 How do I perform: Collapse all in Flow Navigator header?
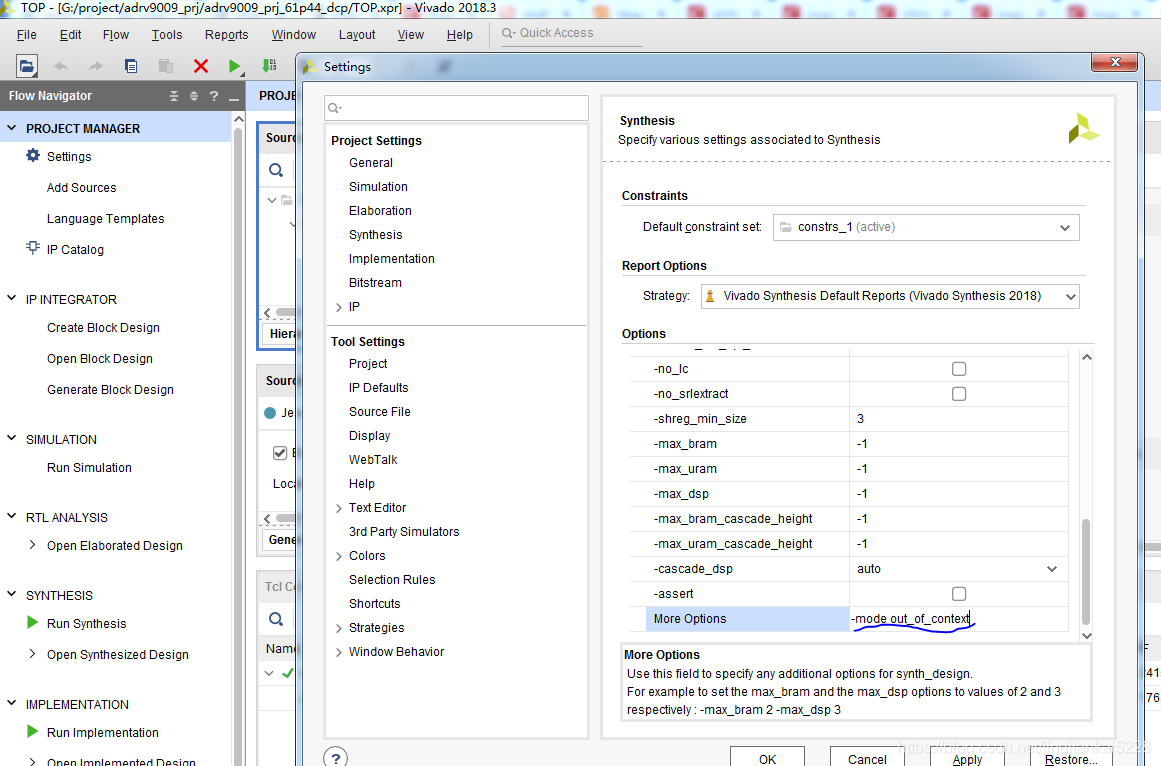174,96
